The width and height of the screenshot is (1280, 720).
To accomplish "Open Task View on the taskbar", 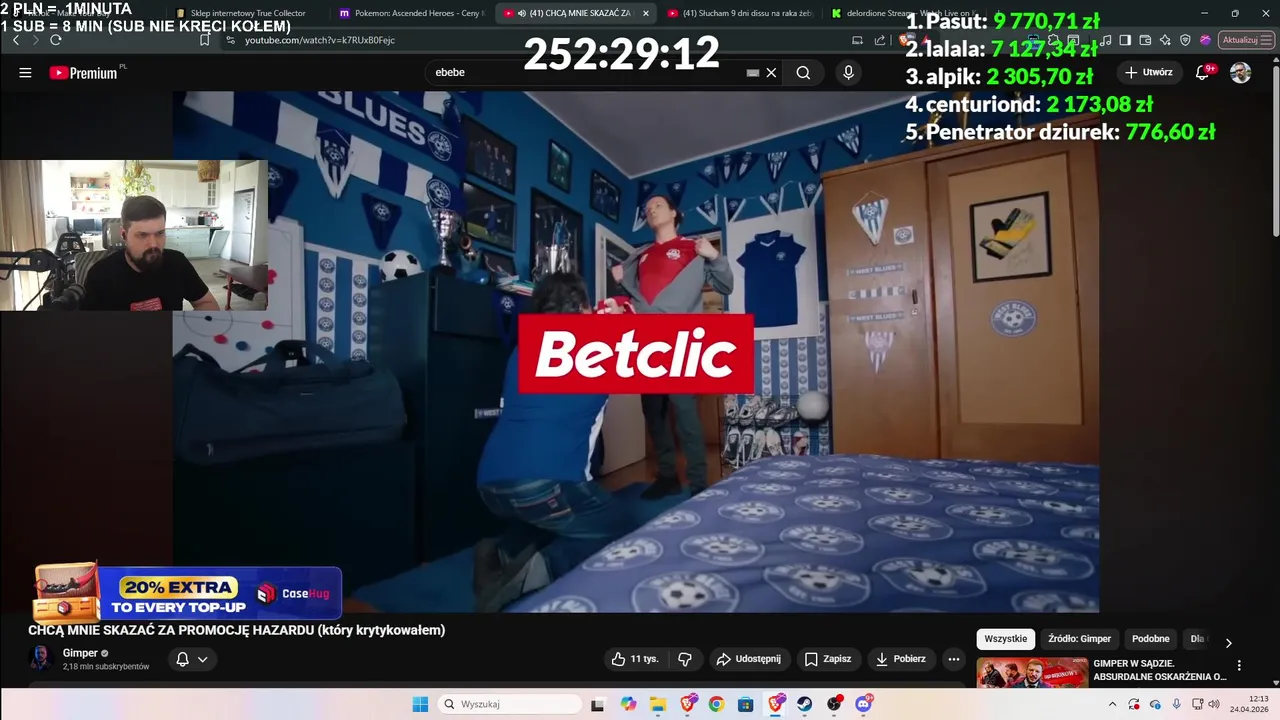I will coord(598,704).
